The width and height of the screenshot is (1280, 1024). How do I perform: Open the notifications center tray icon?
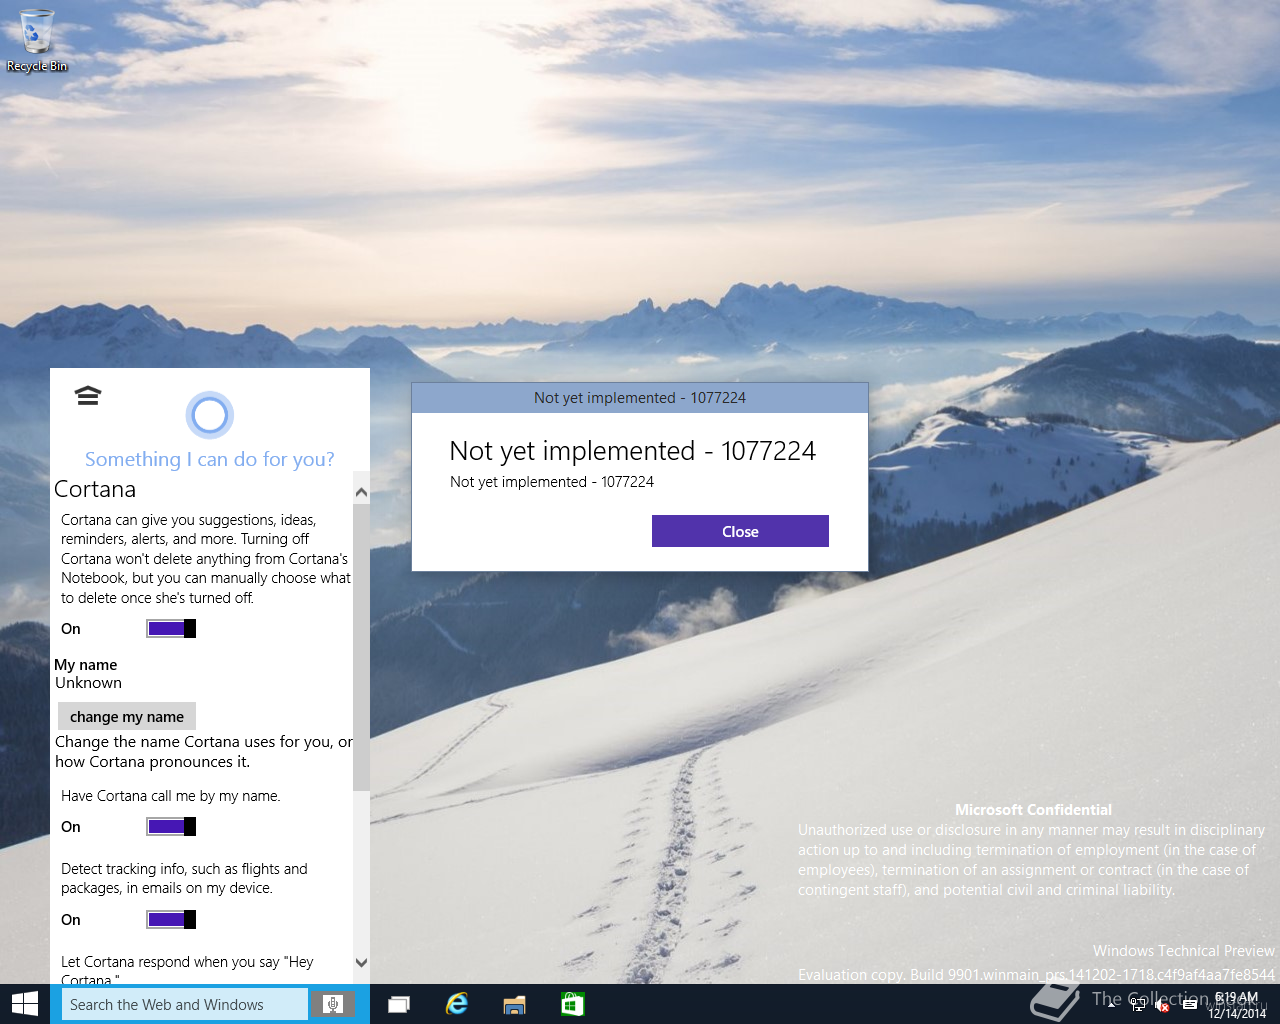coord(1189,1005)
